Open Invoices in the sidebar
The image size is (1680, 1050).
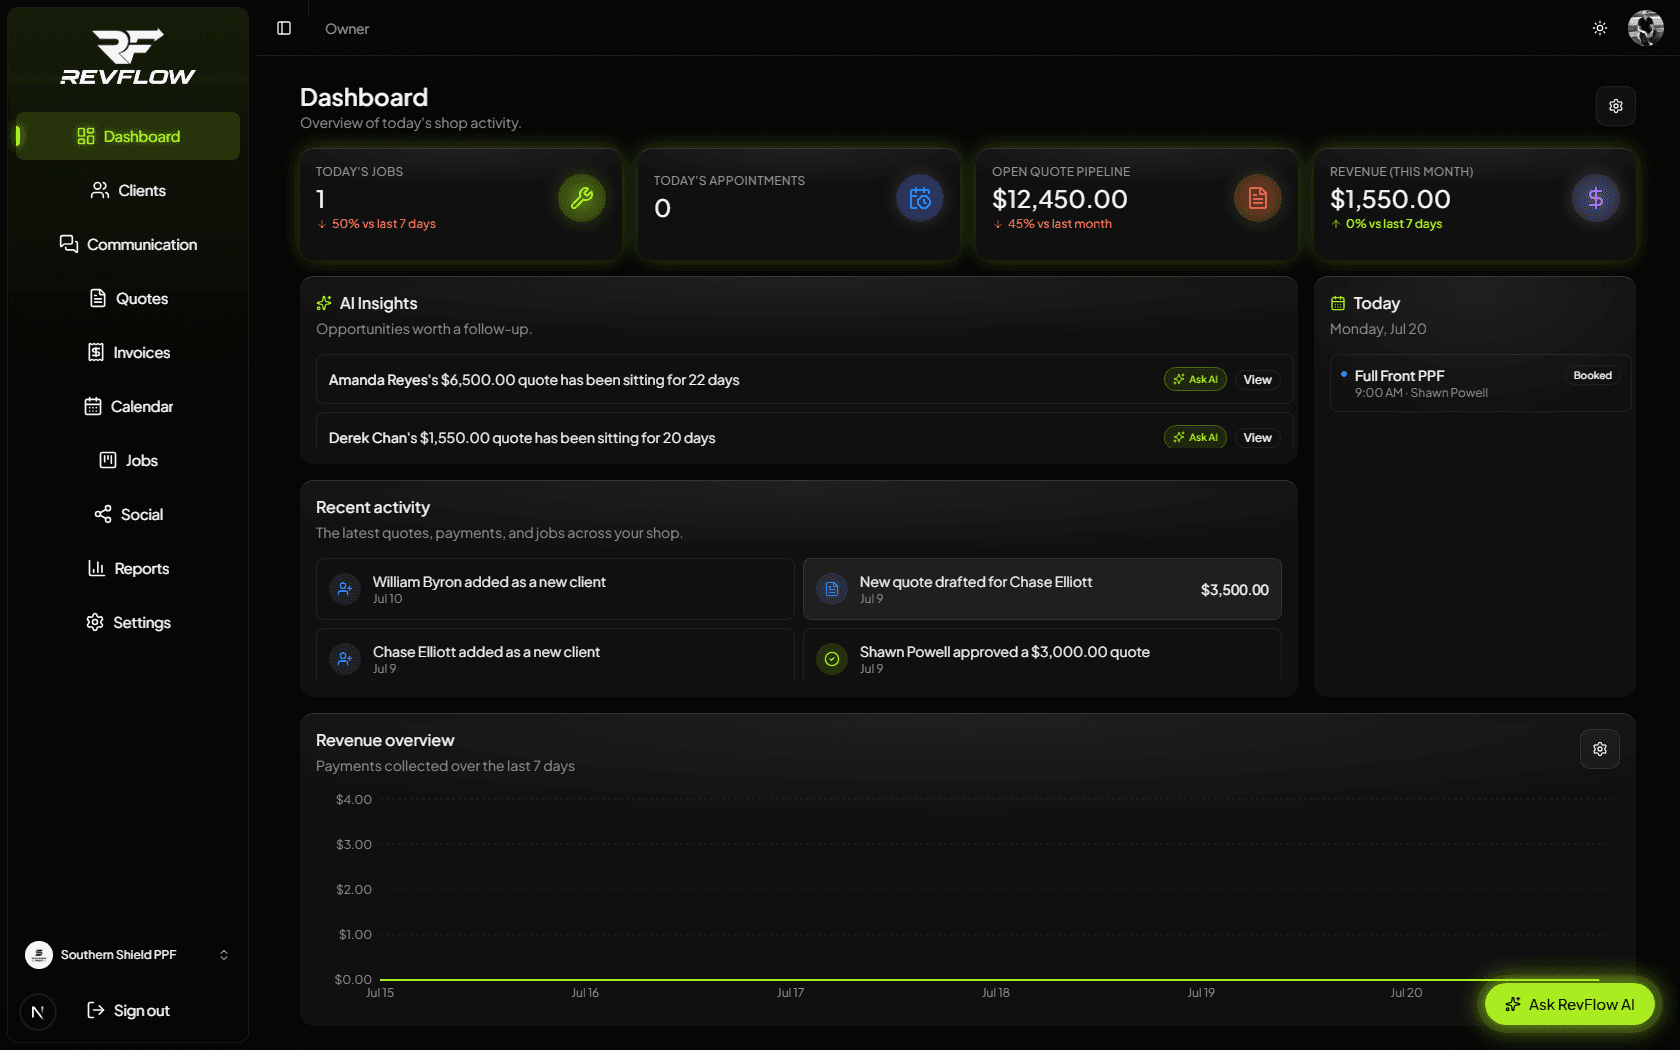(128, 352)
